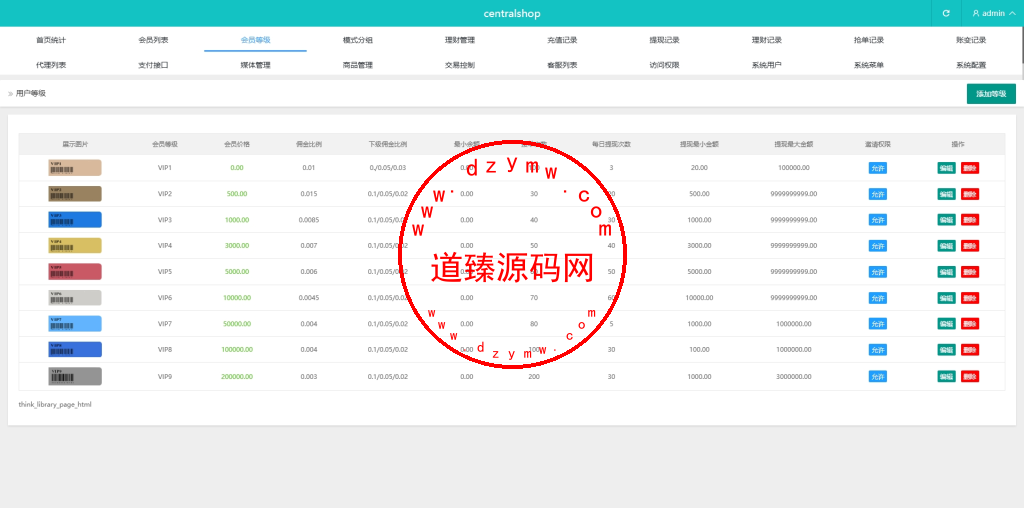
Task: Go to 系统菜单
Action: [869, 65]
